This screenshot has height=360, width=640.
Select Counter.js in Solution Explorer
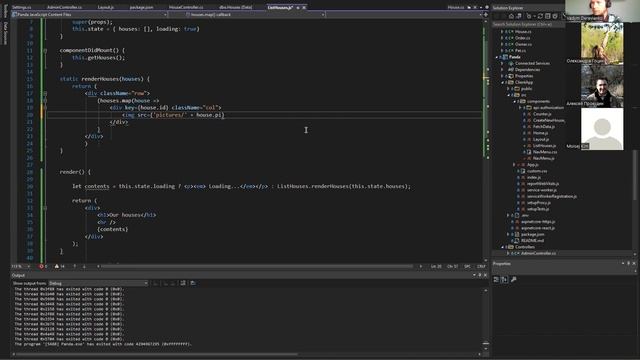coord(542,114)
